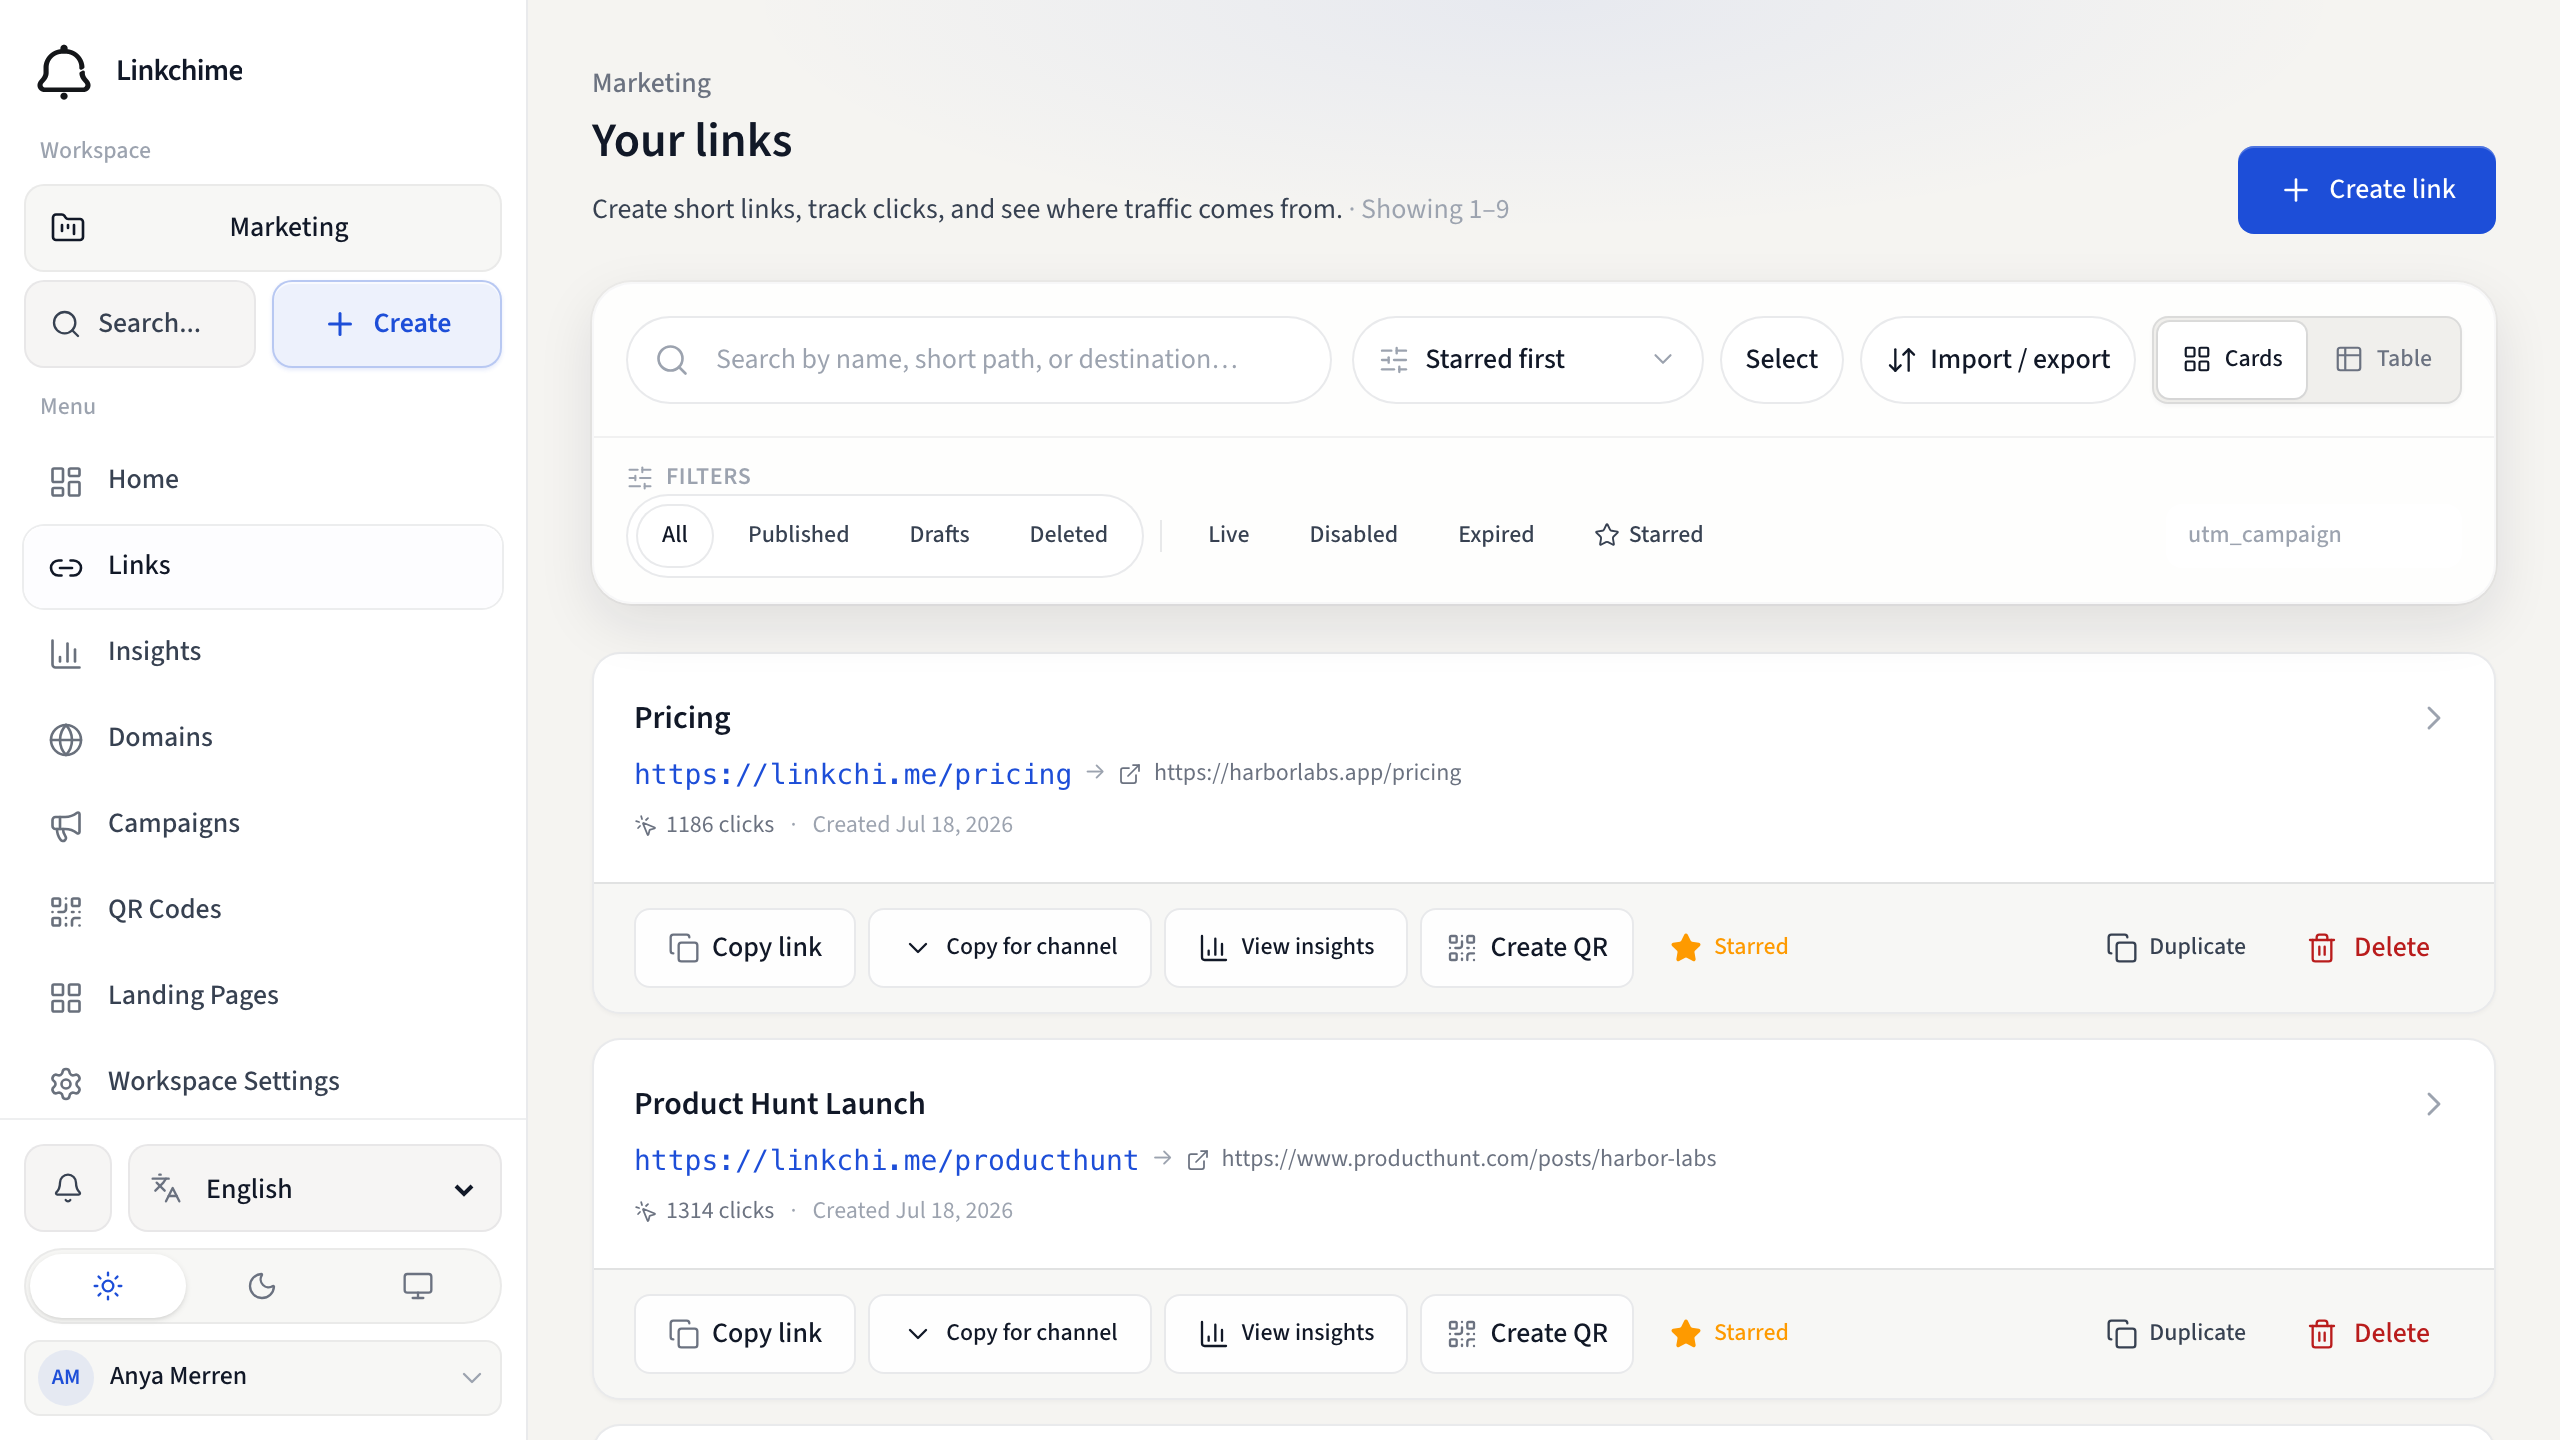
Task: Click the Linkchime bell logo
Action: (64, 71)
